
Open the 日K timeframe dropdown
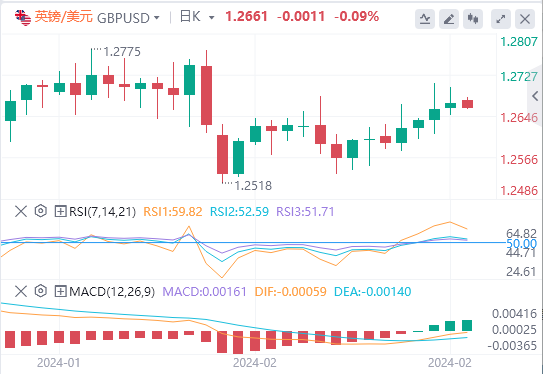(x=197, y=17)
